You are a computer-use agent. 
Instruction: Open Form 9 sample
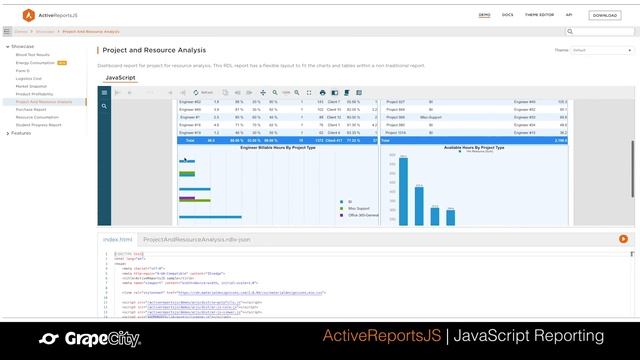(x=22, y=71)
